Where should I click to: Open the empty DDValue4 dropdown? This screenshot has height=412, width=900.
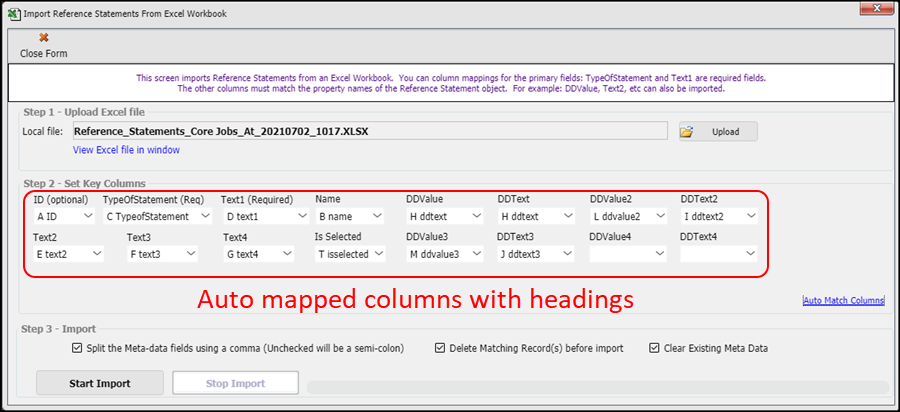[659, 254]
